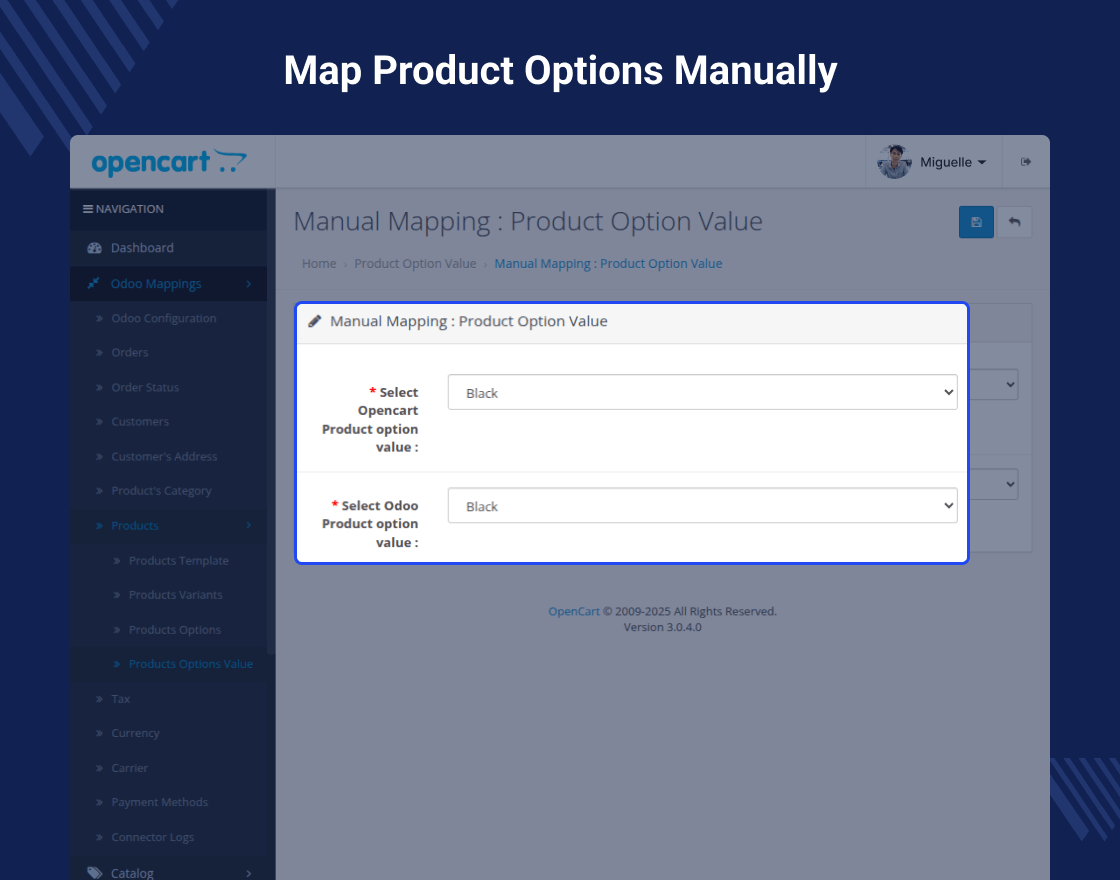Click the back arrow button
Image resolution: width=1120 pixels, height=880 pixels.
[x=1014, y=222]
